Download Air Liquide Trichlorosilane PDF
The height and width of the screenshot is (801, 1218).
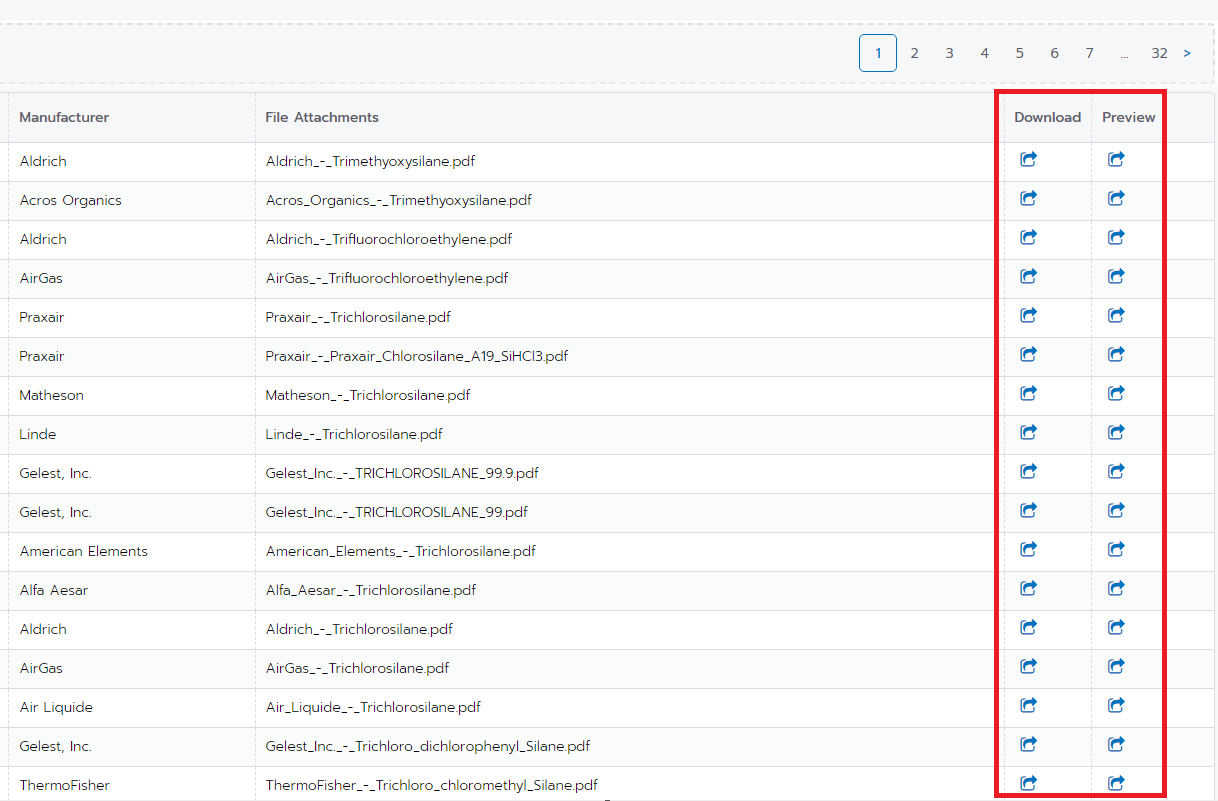pos(1028,705)
